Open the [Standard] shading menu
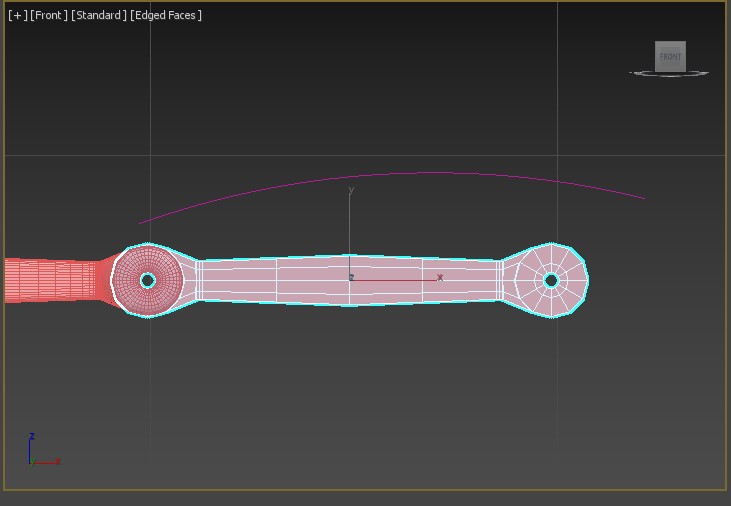Viewport: 731px width, 506px height. 99,15
